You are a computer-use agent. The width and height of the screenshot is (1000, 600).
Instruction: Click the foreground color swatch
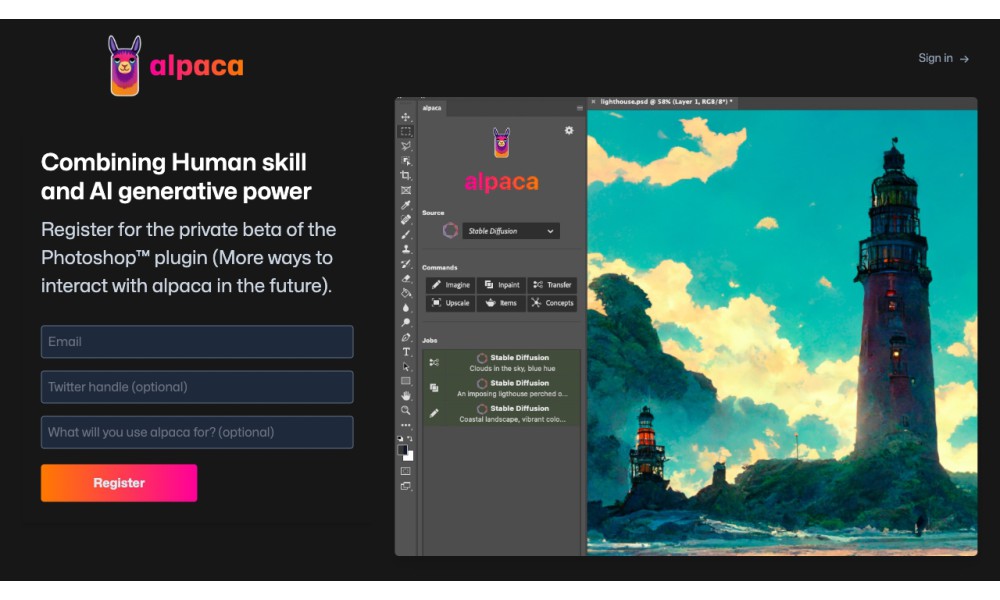402,450
